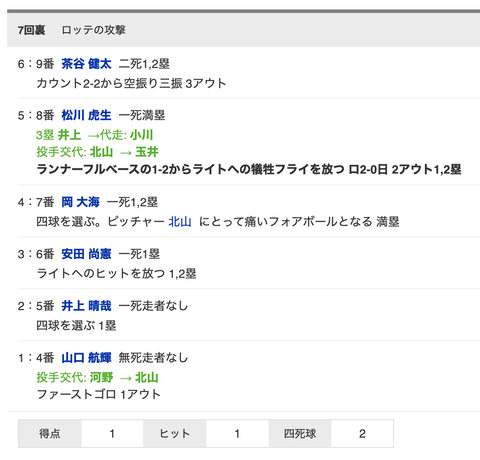Select the ロッテの攻撃 header text
This screenshot has width=480, height=460.
click(x=94, y=30)
